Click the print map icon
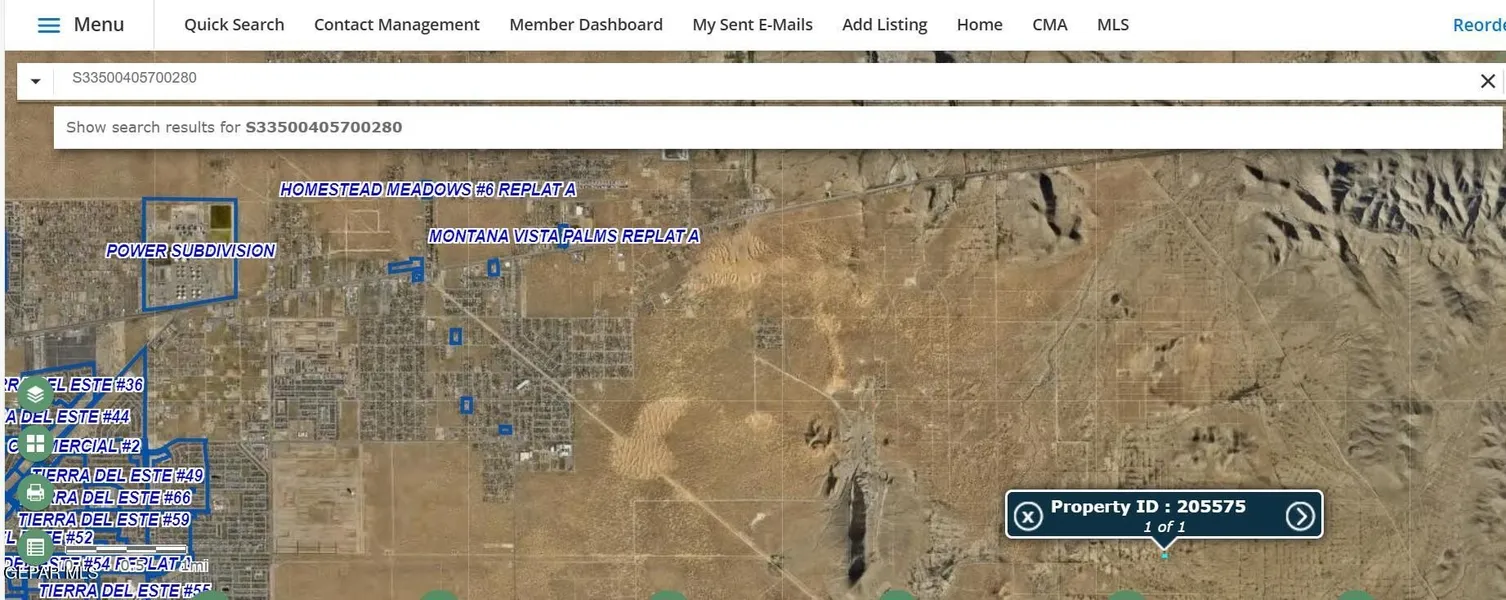Viewport: 1506px width, 600px height. coord(35,492)
